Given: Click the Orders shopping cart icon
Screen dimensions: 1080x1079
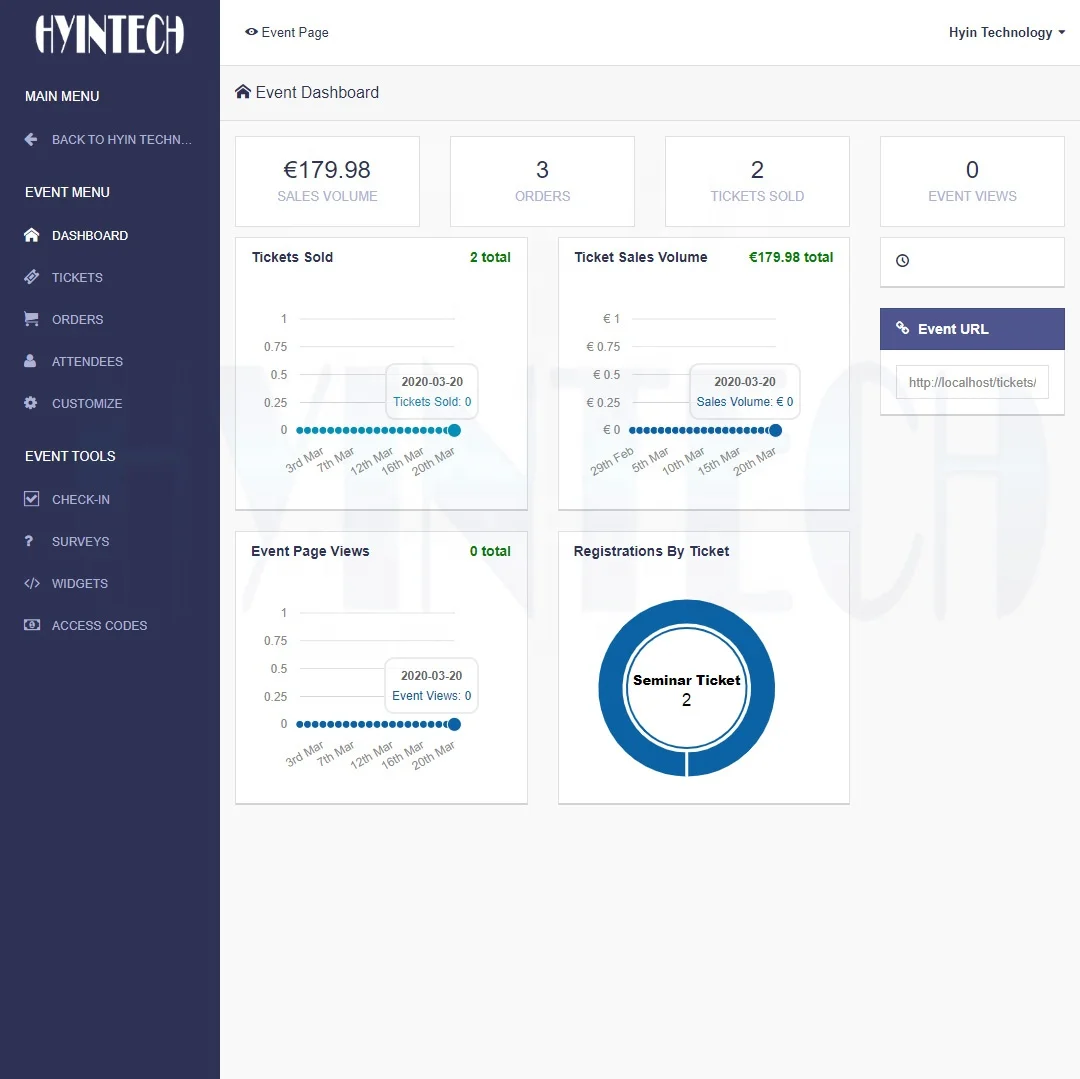Looking at the screenshot, I should click(31, 319).
